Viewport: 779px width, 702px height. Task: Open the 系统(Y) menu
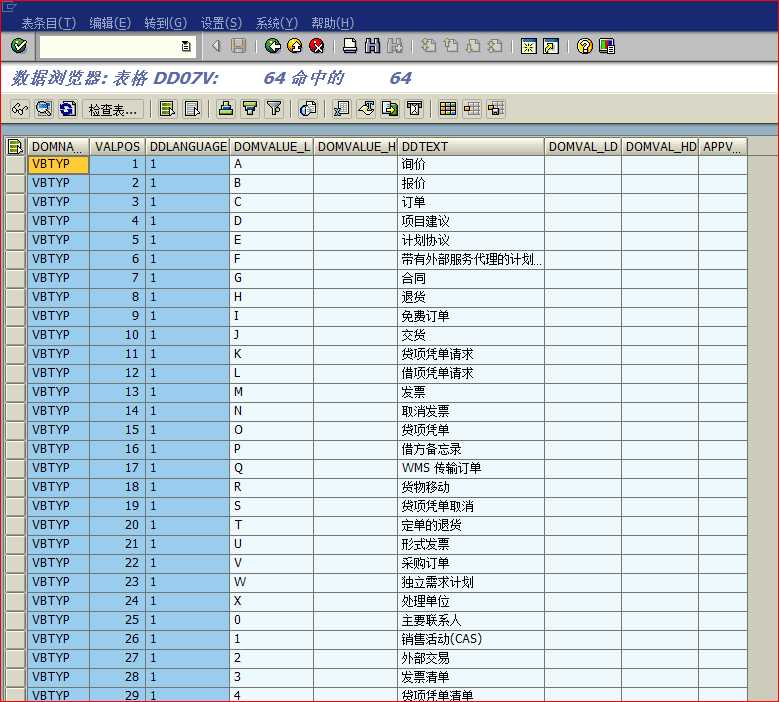[277, 23]
